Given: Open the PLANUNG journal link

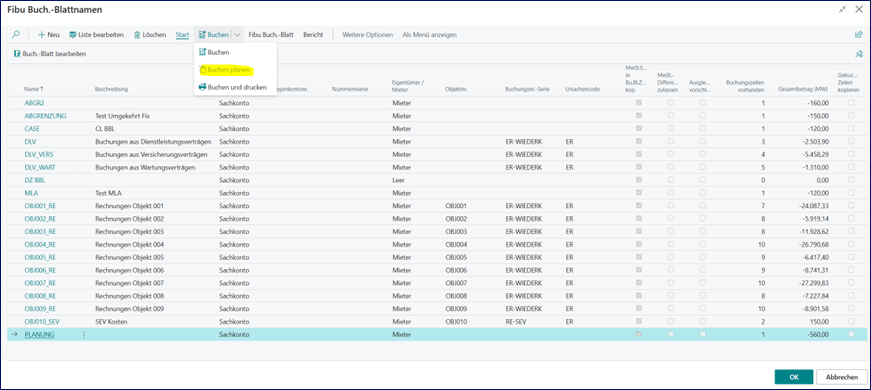Looking at the screenshot, I should click(39, 334).
